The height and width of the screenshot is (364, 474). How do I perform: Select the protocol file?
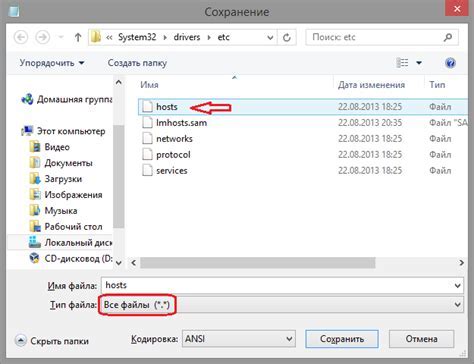pyautogui.click(x=303, y=155)
